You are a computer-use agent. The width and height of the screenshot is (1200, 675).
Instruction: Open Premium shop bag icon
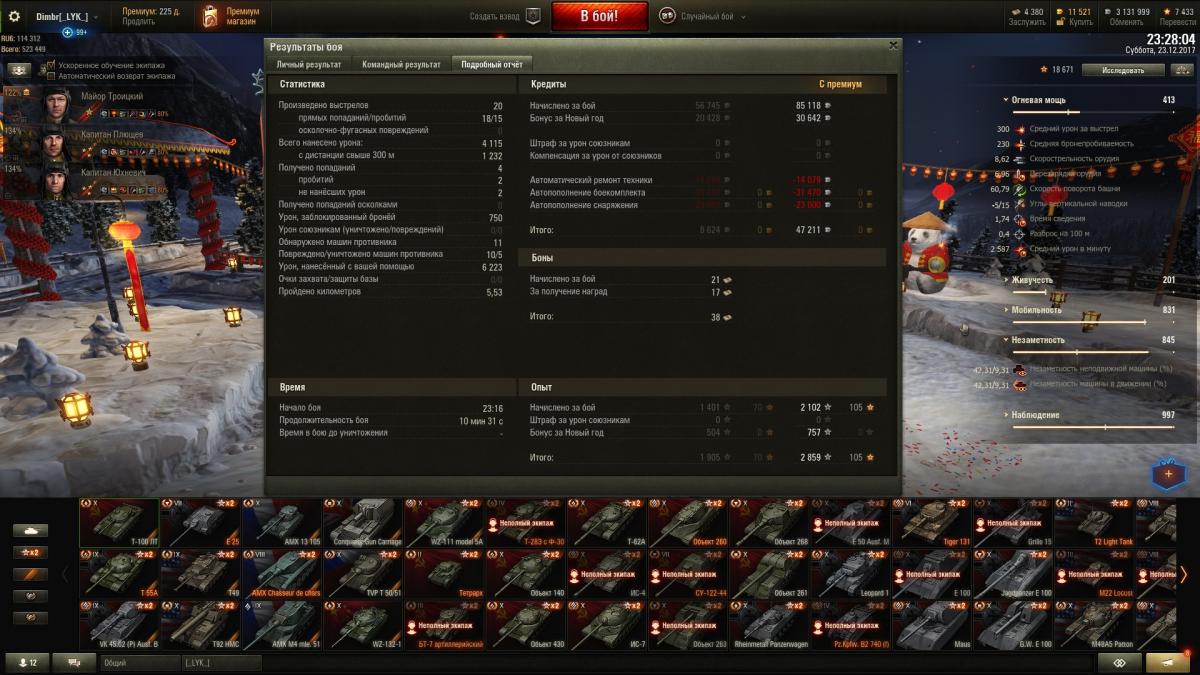(x=210, y=16)
